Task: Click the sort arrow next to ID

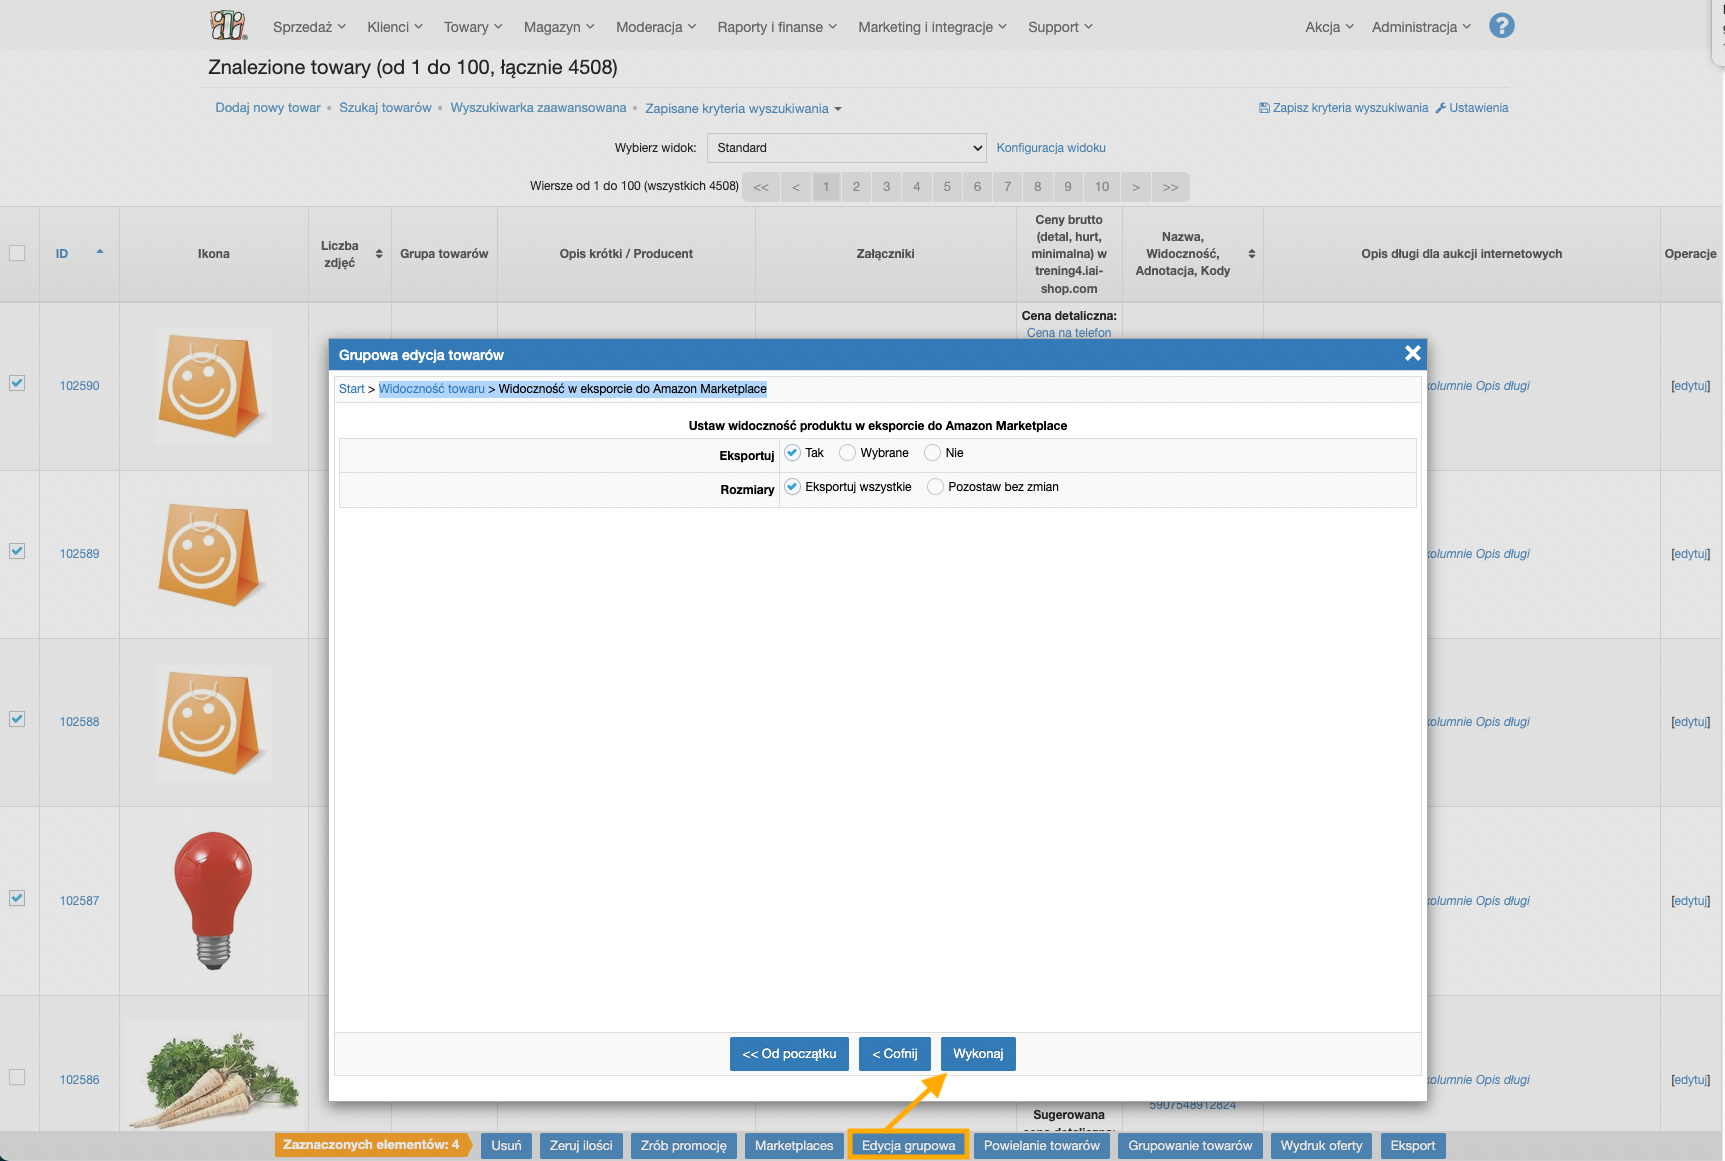Action: 100,252
